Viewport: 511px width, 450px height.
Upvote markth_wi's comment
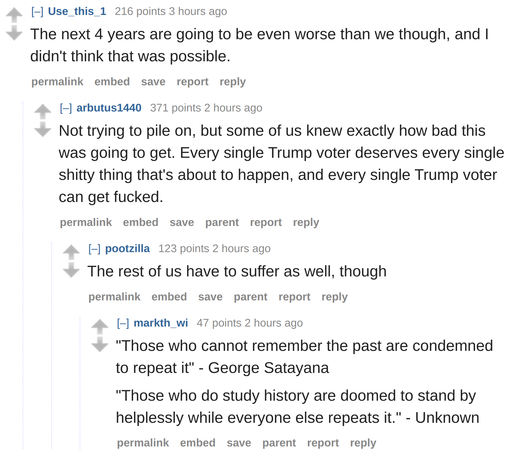tap(100, 327)
